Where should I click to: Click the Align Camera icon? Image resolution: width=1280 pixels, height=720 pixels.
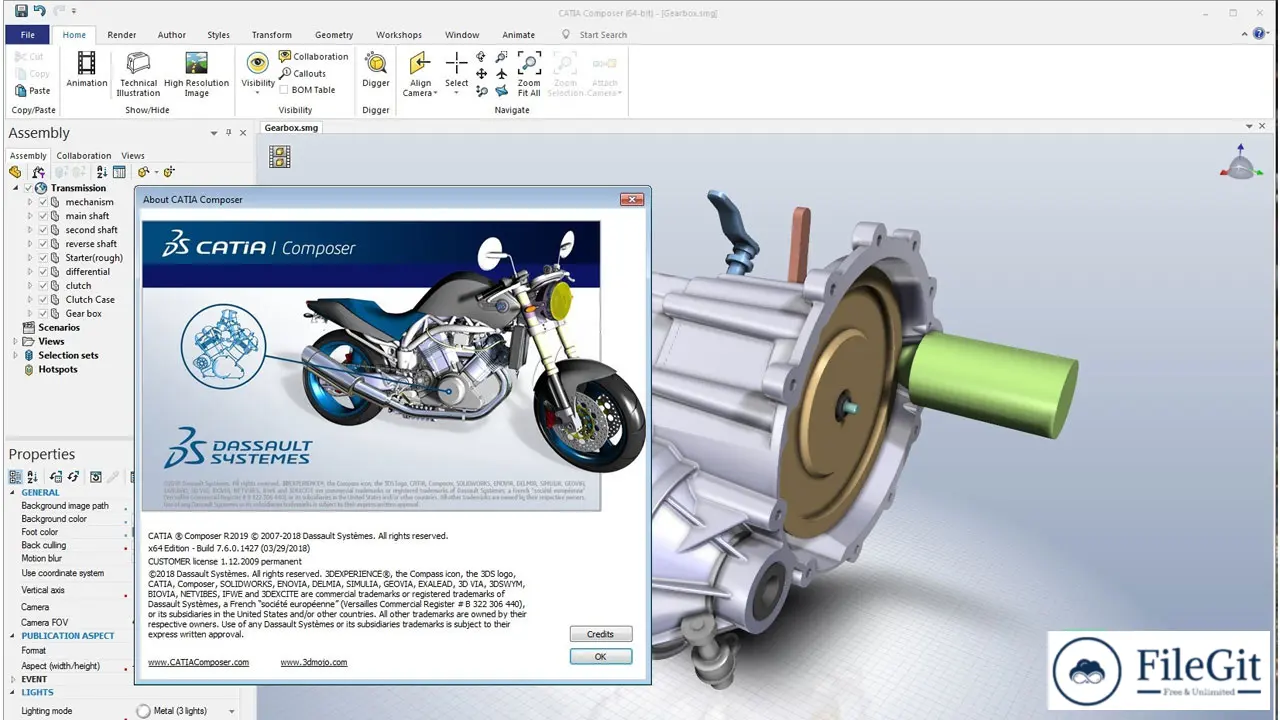[x=421, y=64]
